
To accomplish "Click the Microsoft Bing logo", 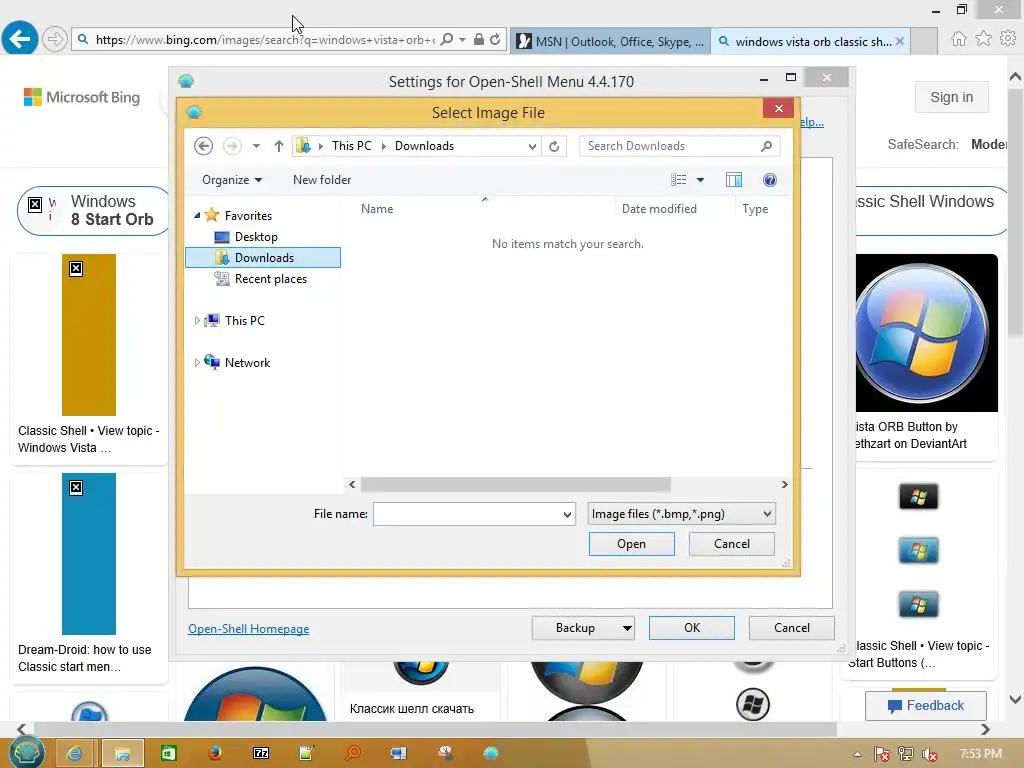I will click(82, 97).
